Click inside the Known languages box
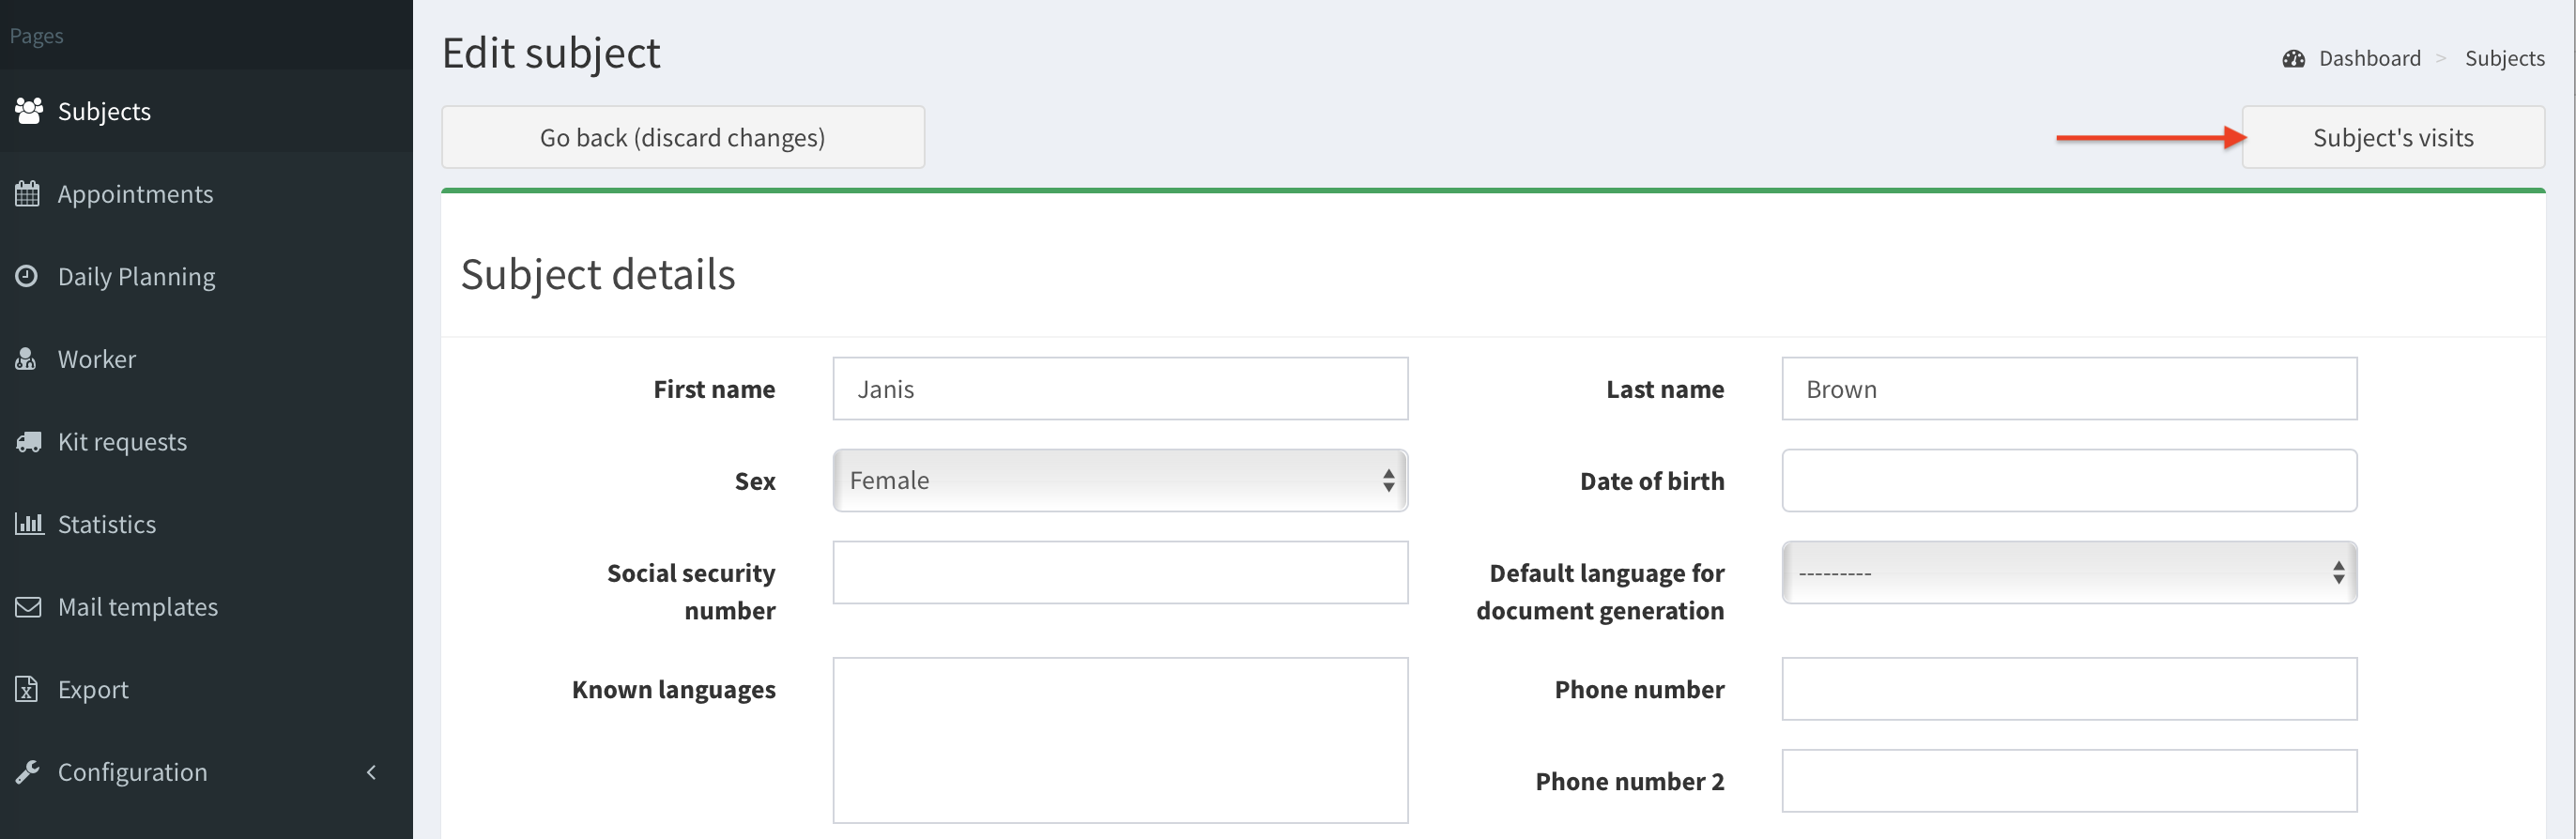Image resolution: width=2576 pixels, height=839 pixels. [1119, 740]
